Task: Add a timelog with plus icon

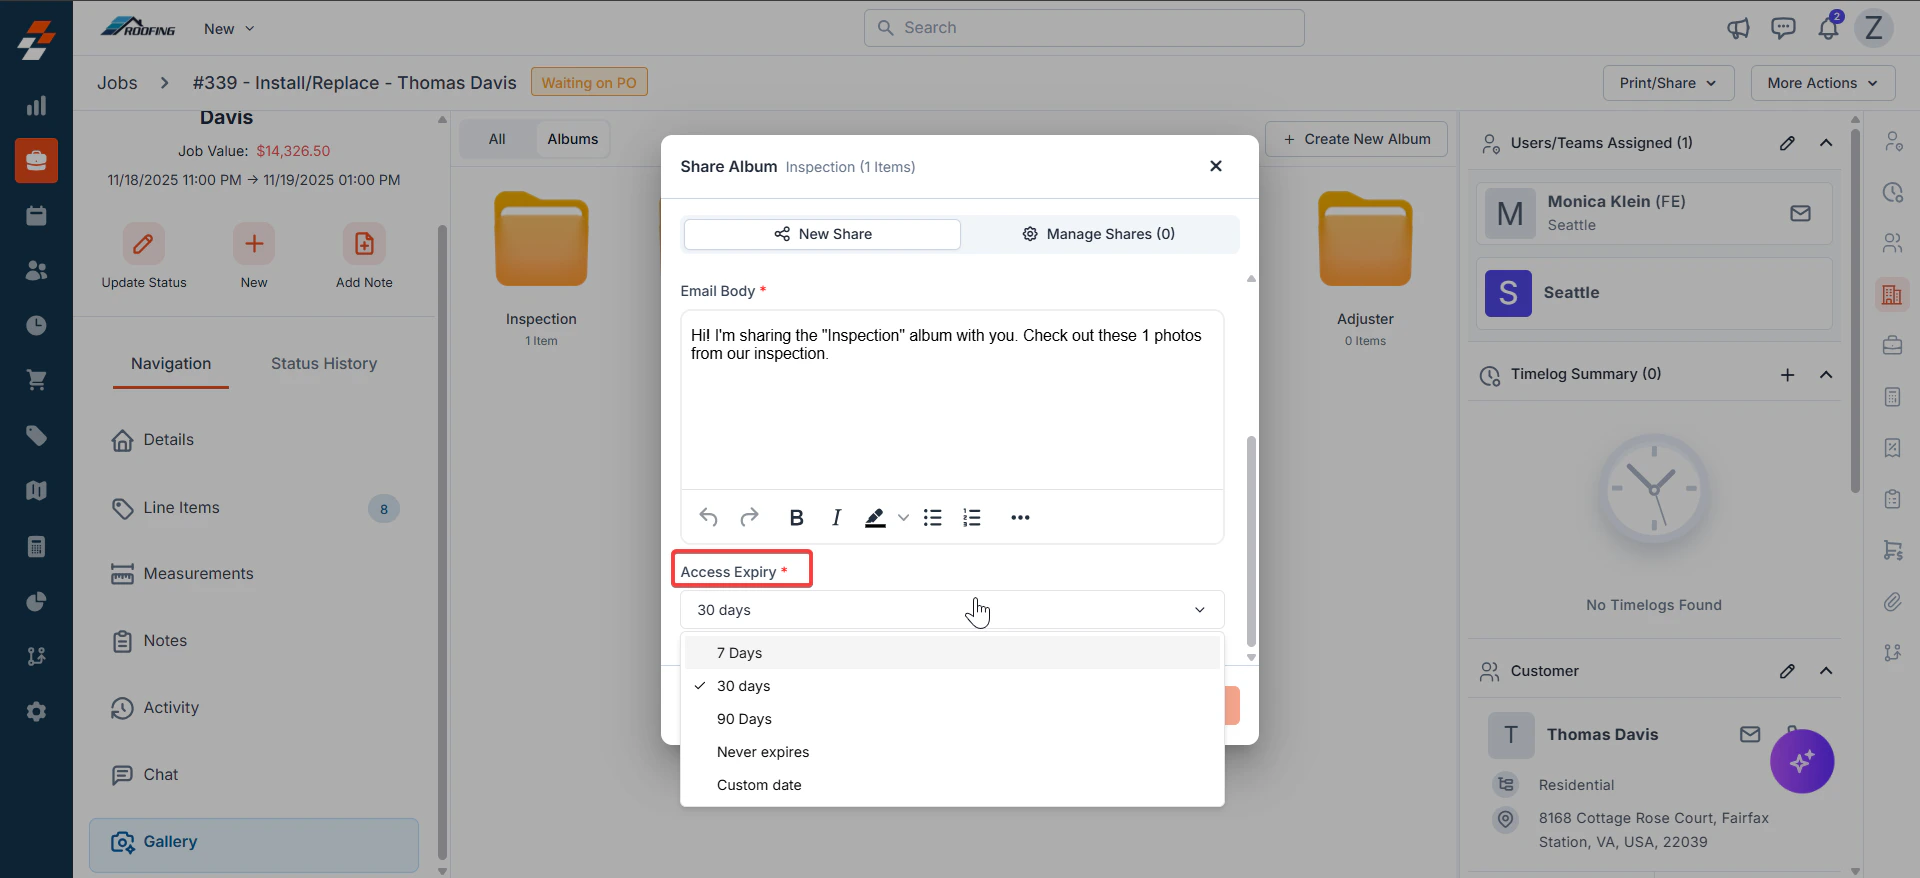Action: pyautogui.click(x=1787, y=375)
